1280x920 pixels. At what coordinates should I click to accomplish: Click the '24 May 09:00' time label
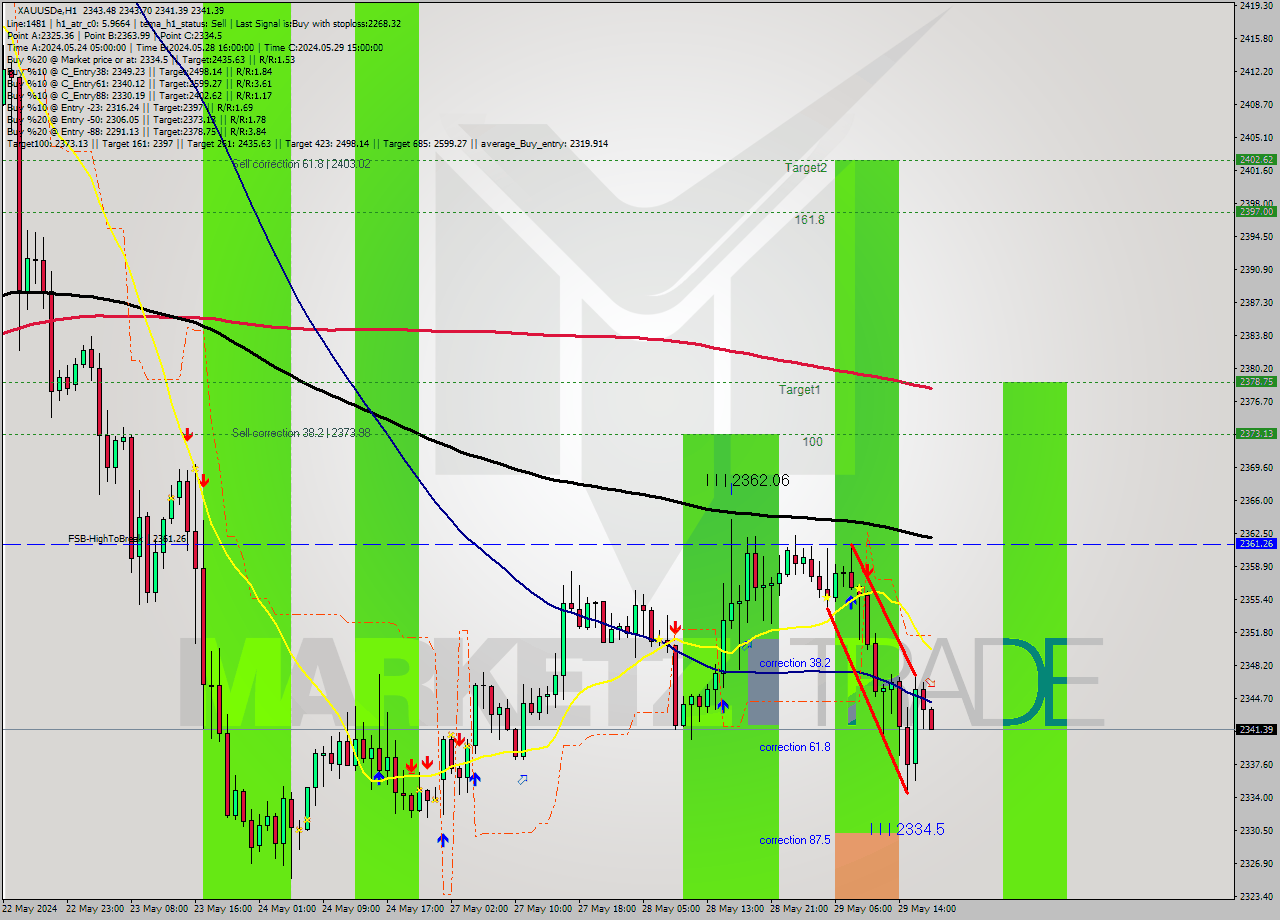pyautogui.click(x=350, y=909)
